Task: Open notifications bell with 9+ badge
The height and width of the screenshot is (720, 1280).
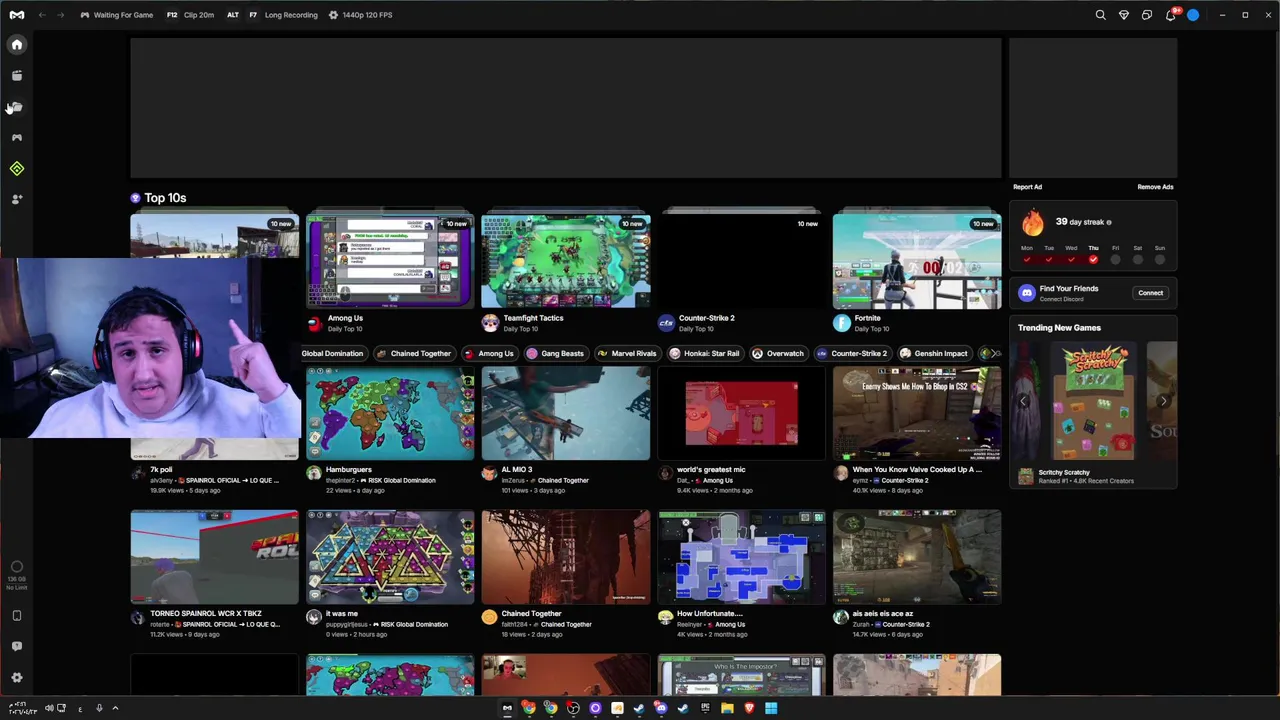Action: pyautogui.click(x=1171, y=15)
